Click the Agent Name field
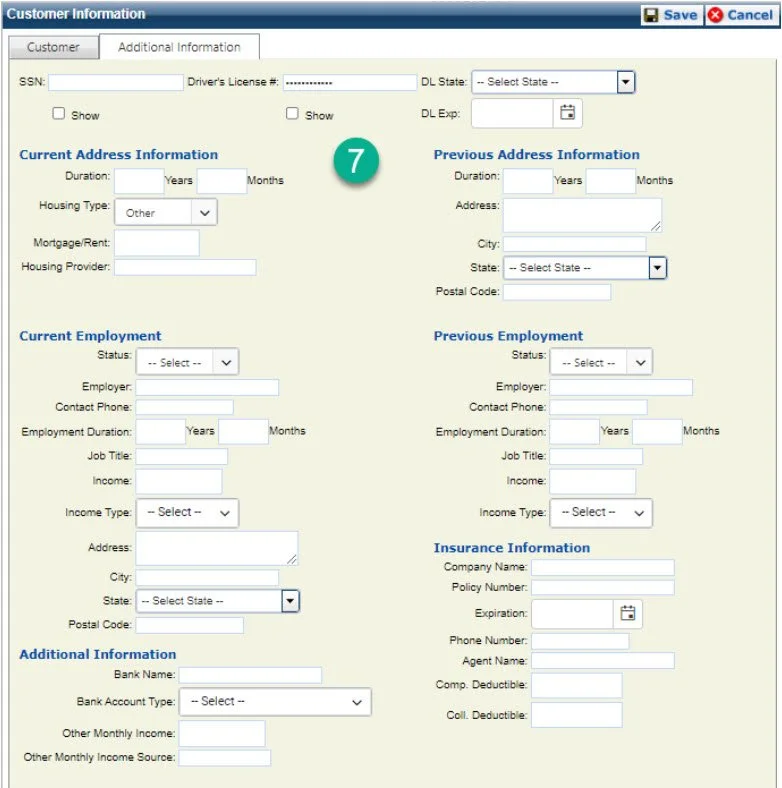This screenshot has height=788, width=782. click(603, 660)
